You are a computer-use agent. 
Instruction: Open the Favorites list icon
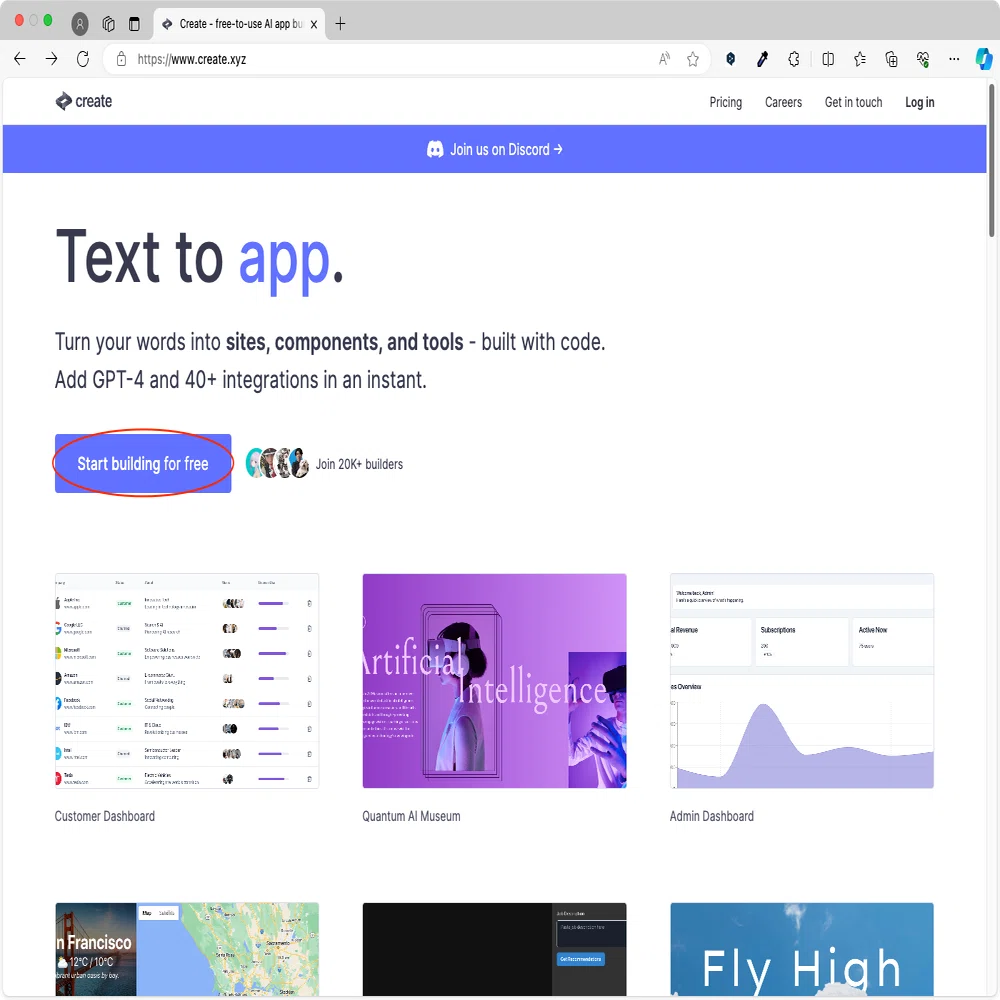(x=860, y=59)
